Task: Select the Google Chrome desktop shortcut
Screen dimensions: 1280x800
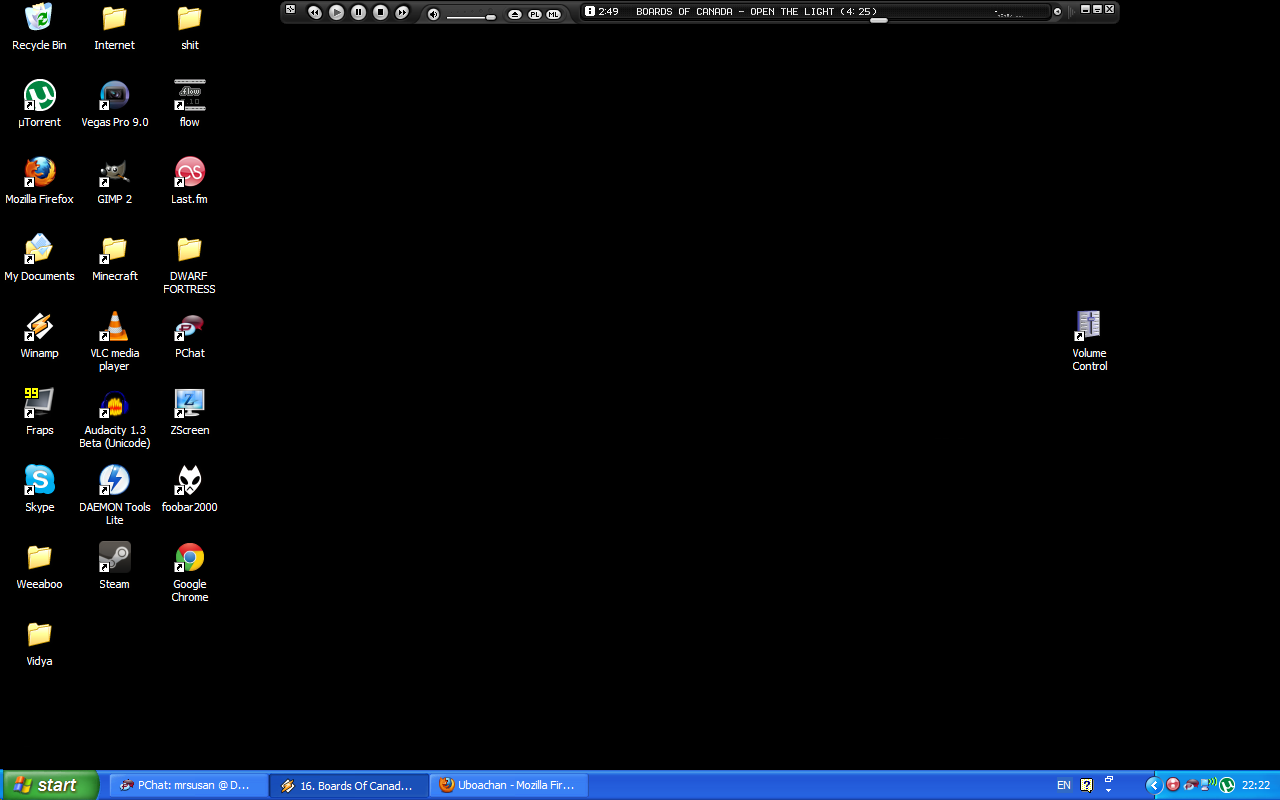Action: pyautogui.click(x=189, y=572)
